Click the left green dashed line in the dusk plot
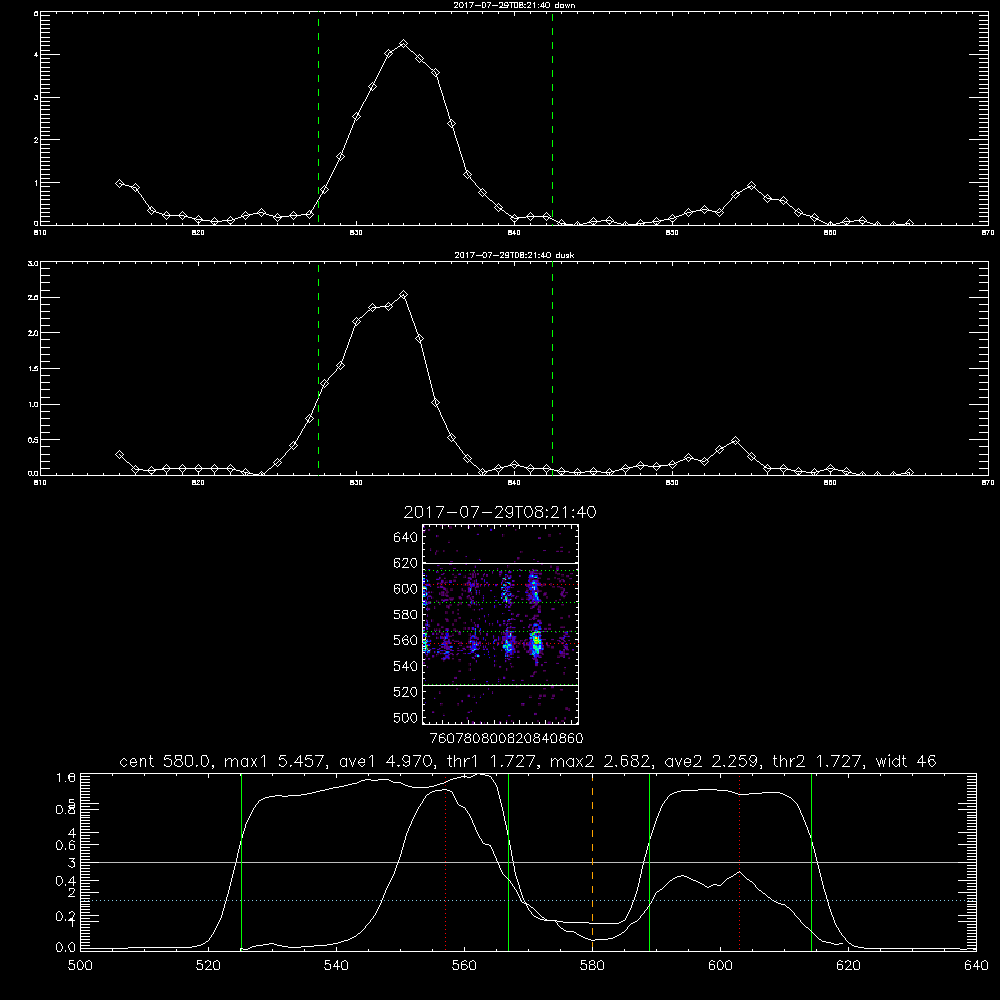Image resolution: width=1000 pixels, height=1000 pixels. [x=318, y=368]
